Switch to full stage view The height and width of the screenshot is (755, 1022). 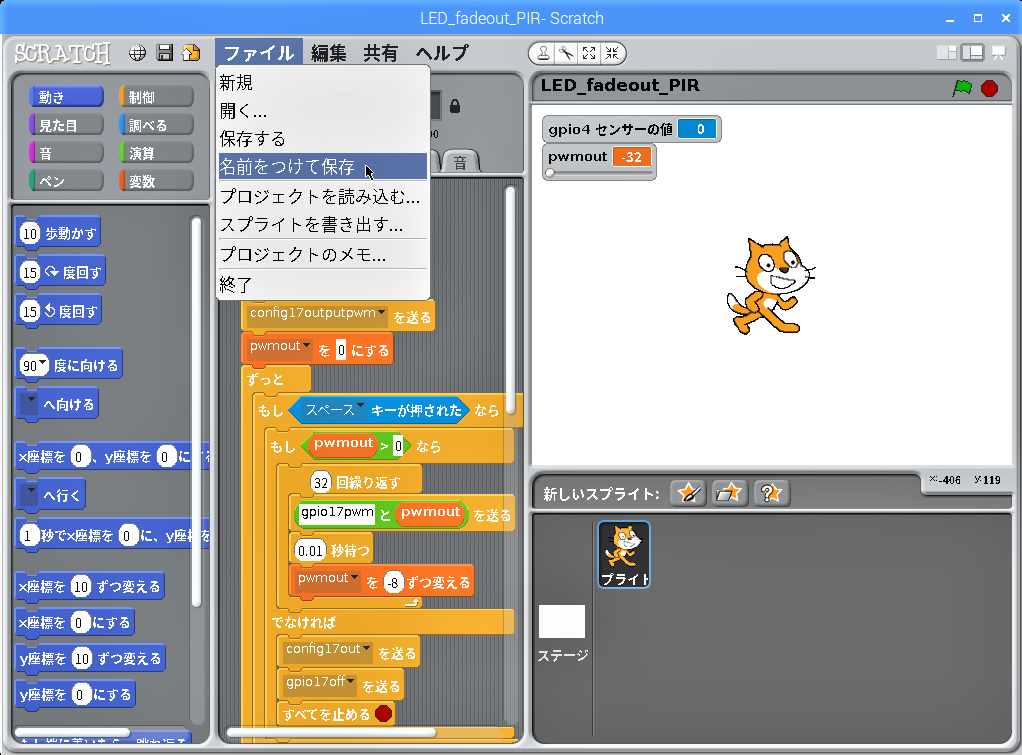pos(972,53)
